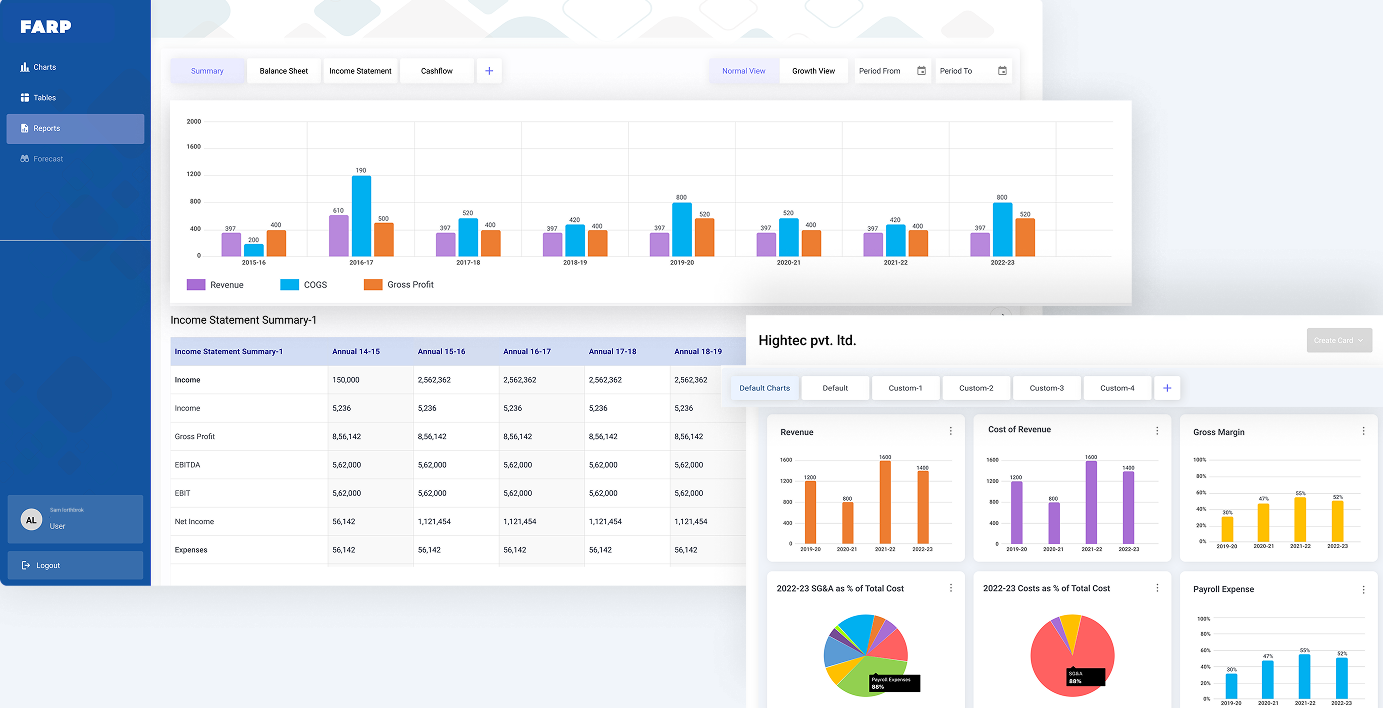
Task: Enable Normal View mode
Action: [744, 70]
